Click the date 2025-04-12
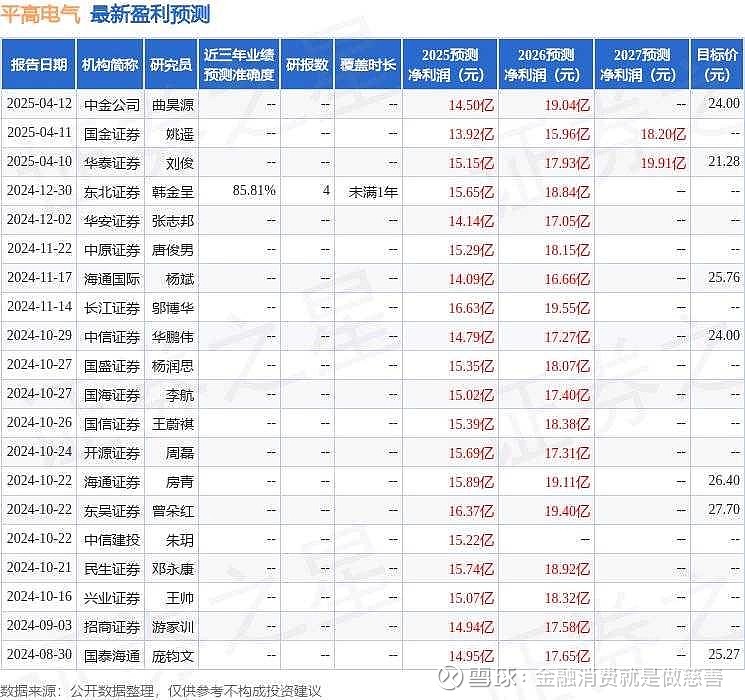Screen dimensions: 745x700 click(x=39, y=103)
